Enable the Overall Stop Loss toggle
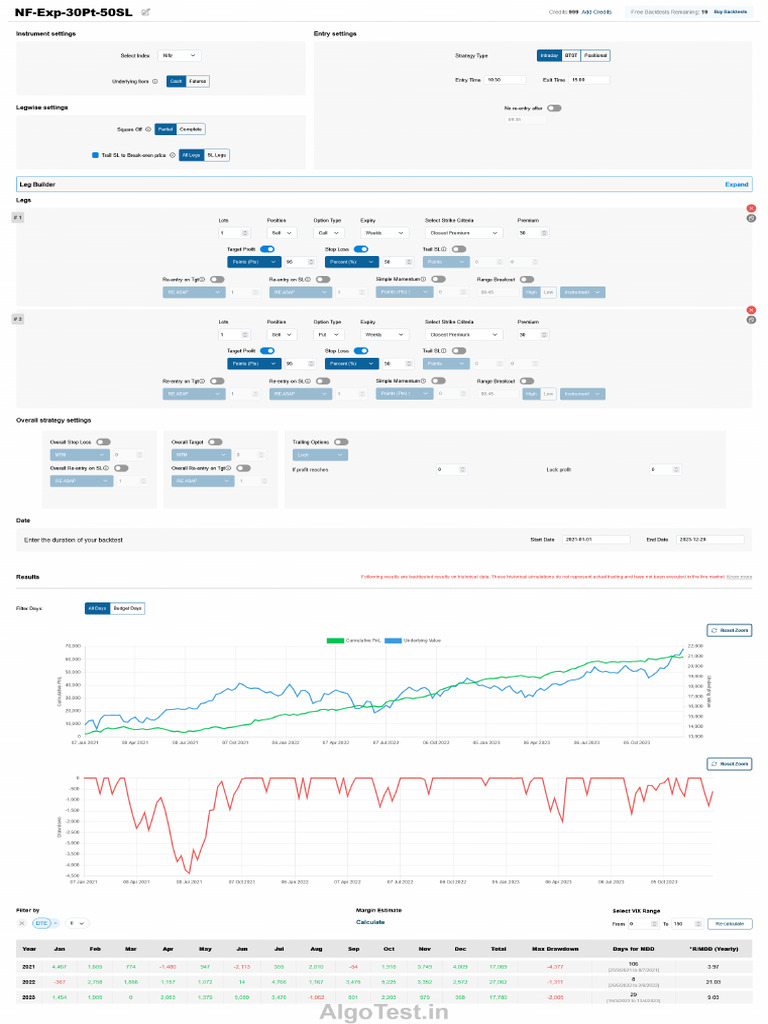This screenshot has width=768, height=1024. 103,442
